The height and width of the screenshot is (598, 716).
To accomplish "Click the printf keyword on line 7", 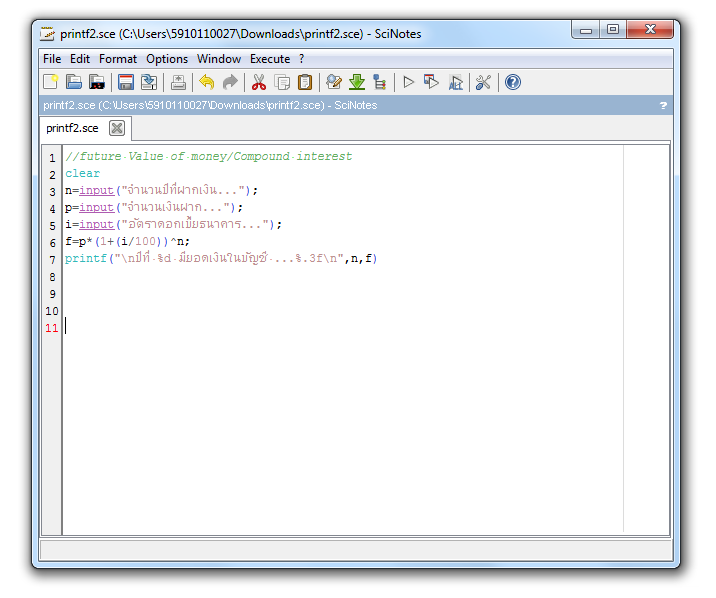I will pos(86,258).
